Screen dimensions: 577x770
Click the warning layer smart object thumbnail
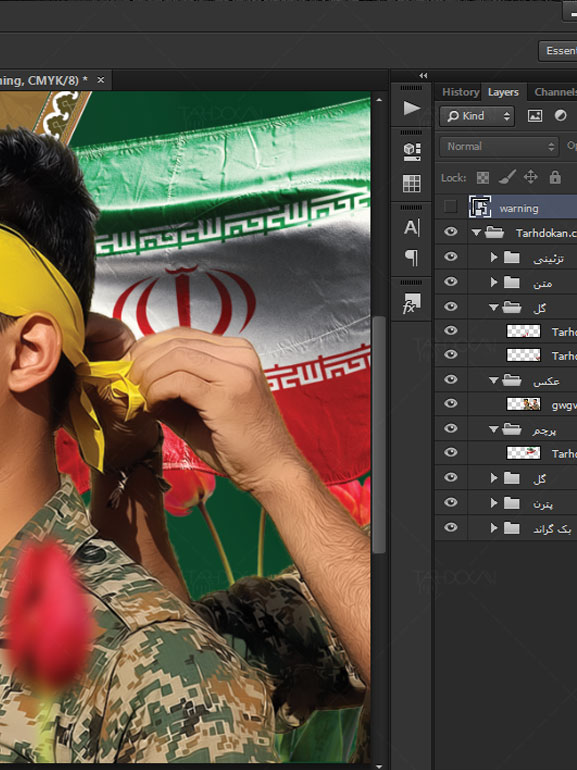pos(480,207)
